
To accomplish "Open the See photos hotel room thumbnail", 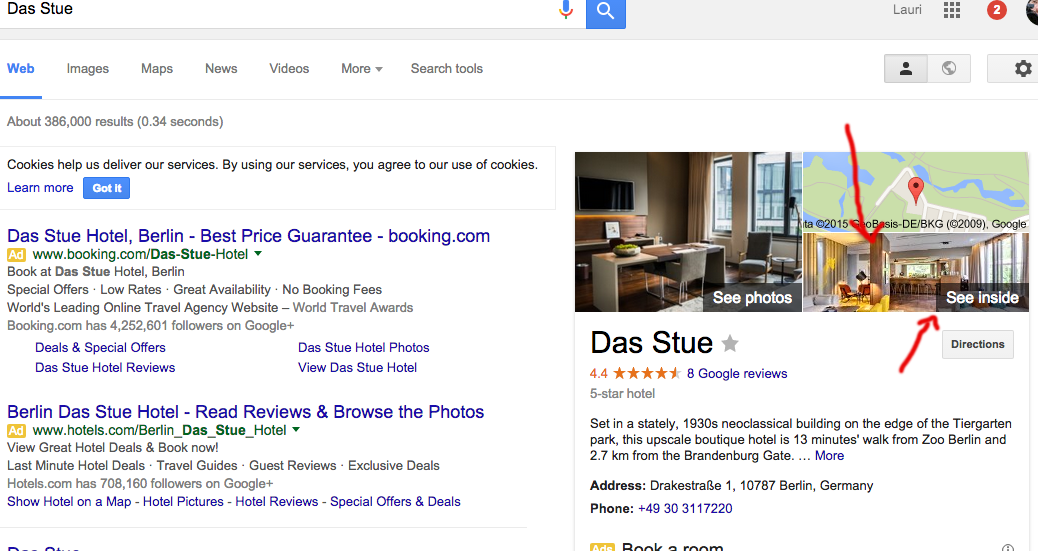I will pyautogui.click(x=688, y=232).
